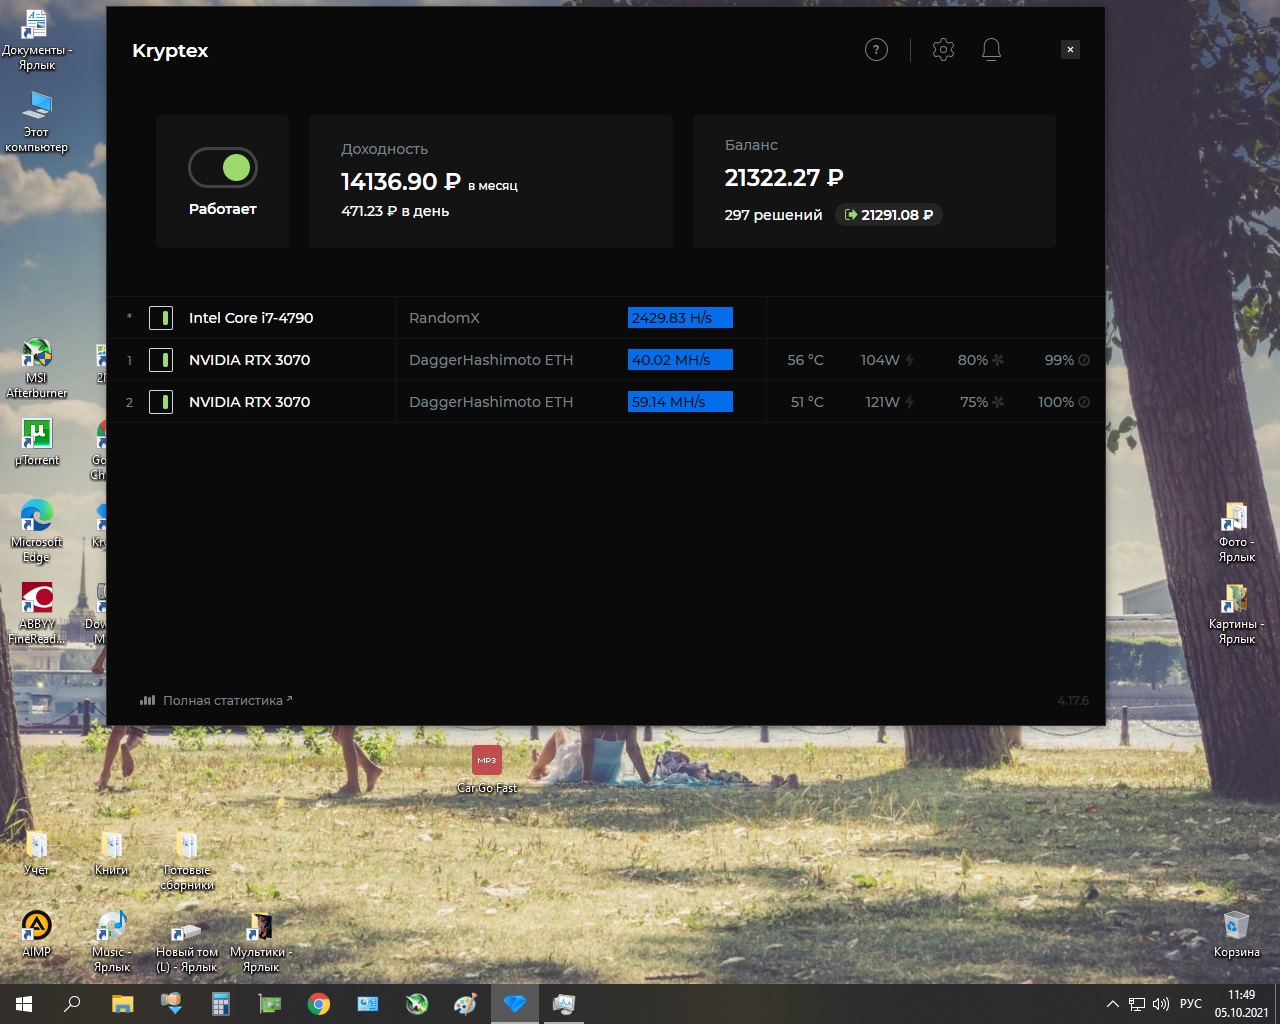
Task: Click the RandomX algorithm label
Action: pyautogui.click(x=444, y=318)
